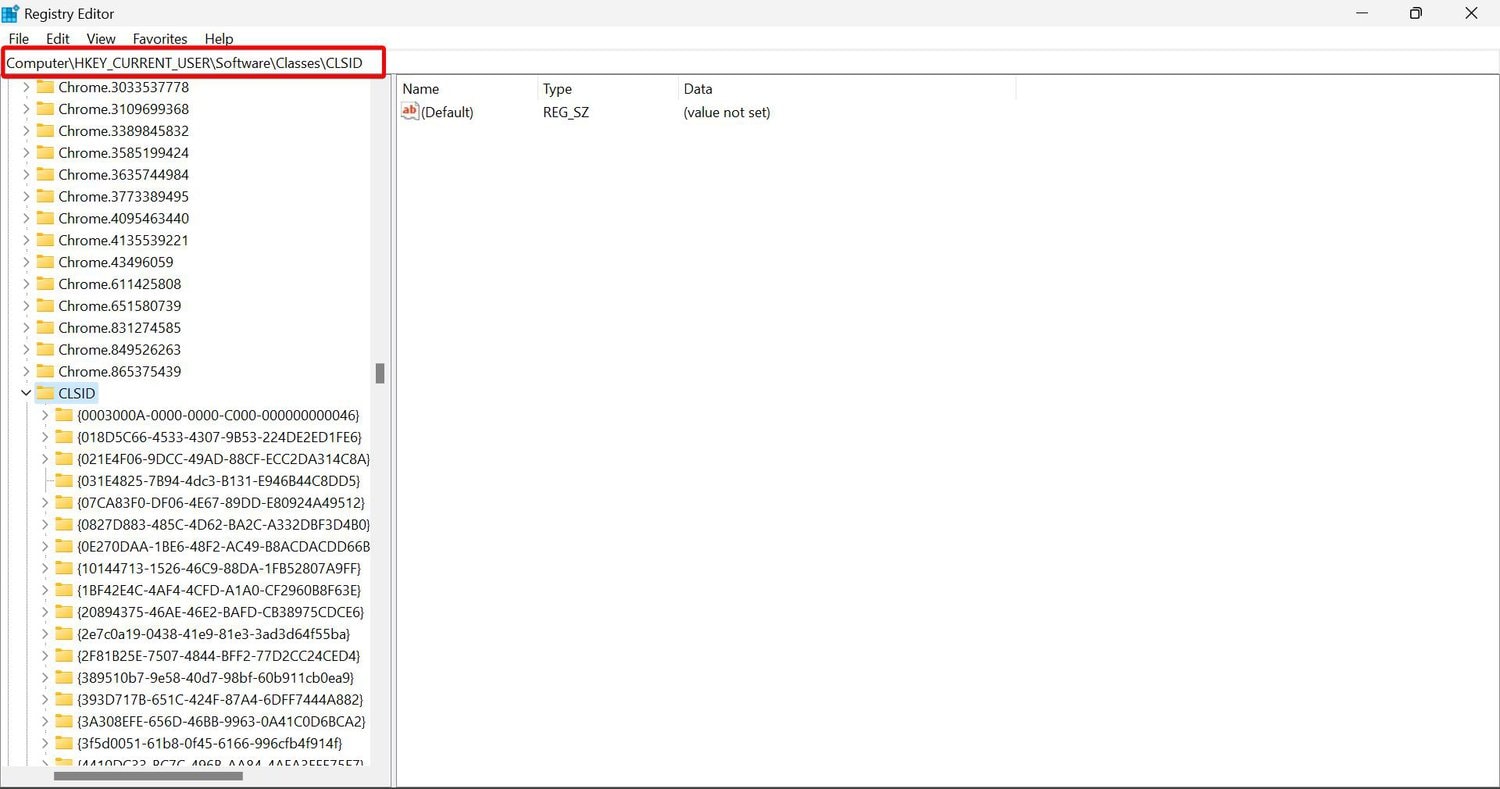Click folder icon of {2e7c0a19-0438-41e9-81e3-3ad3d64f55ba}
This screenshot has width=1500, height=789.
point(64,634)
